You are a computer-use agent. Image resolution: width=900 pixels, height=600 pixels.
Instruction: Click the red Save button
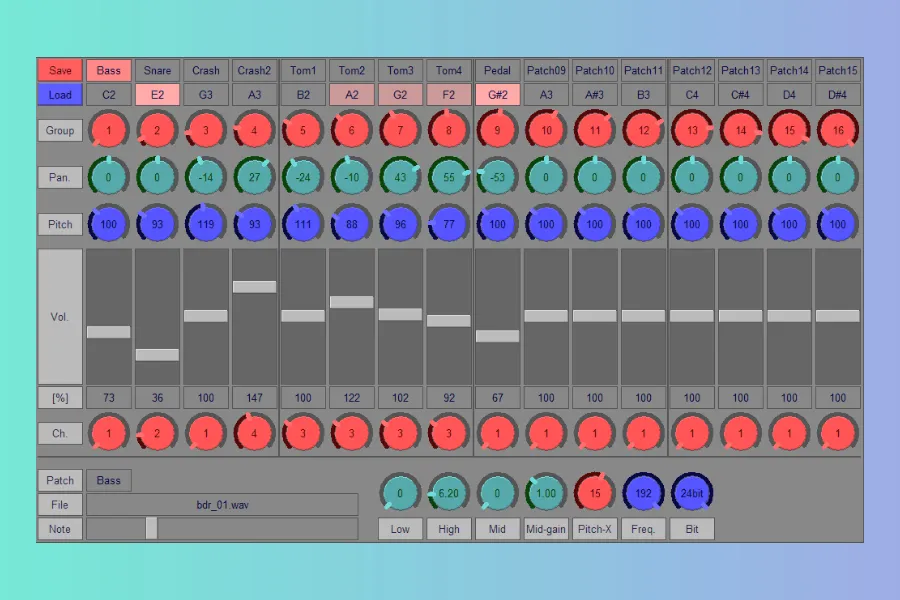[60, 71]
